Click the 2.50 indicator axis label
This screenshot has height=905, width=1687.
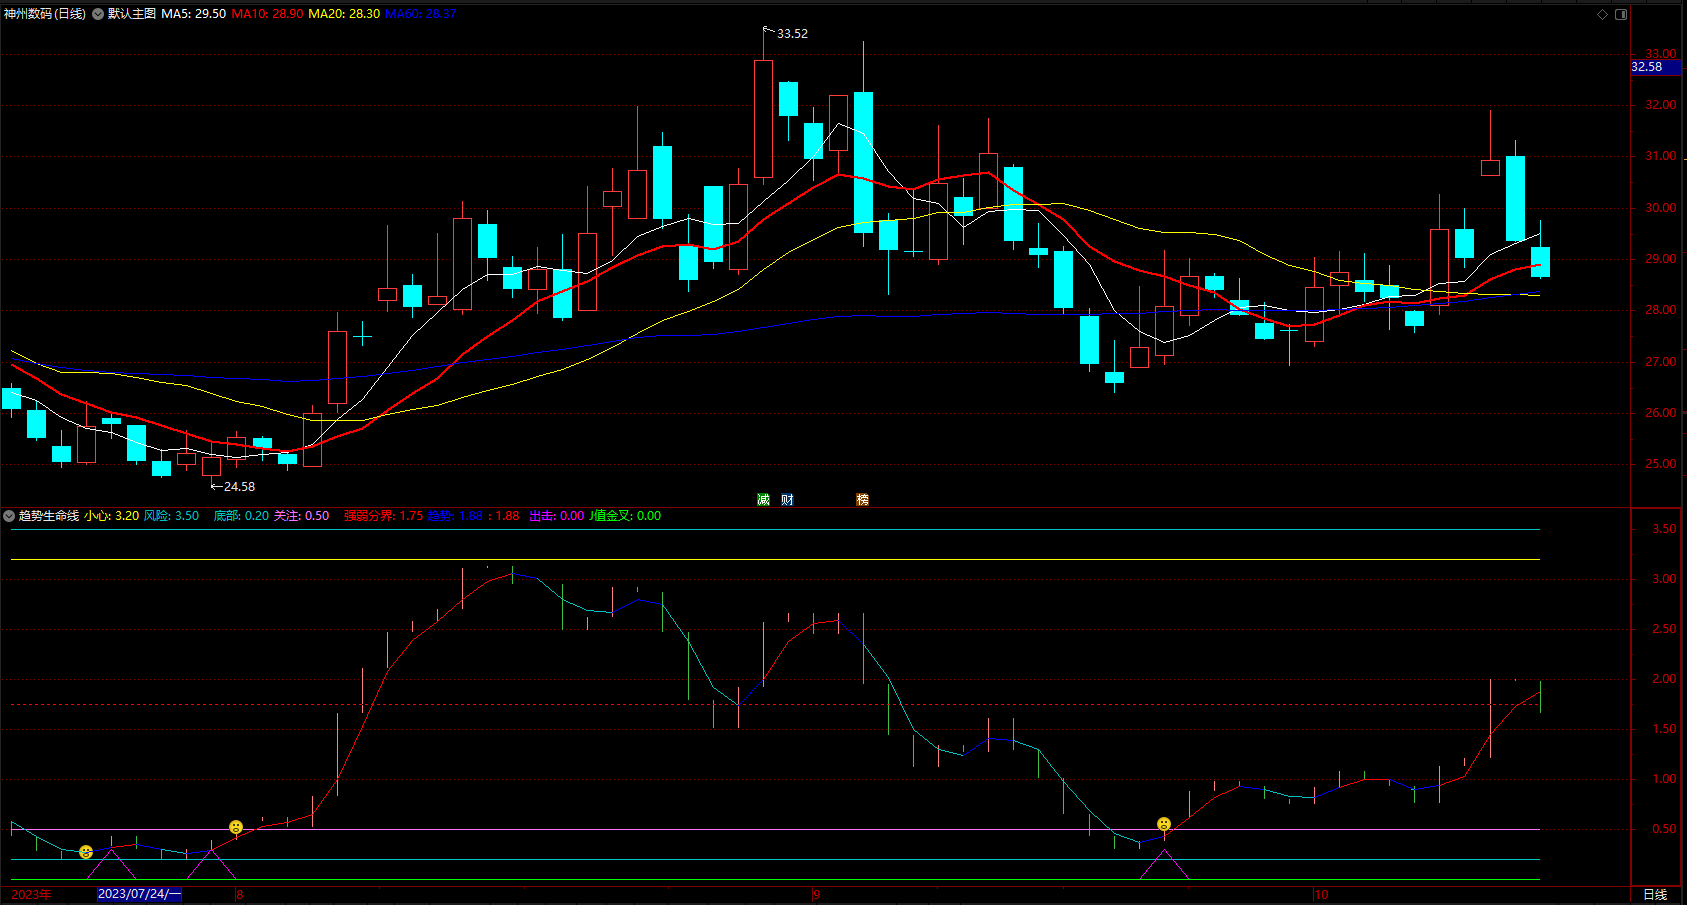1664,629
